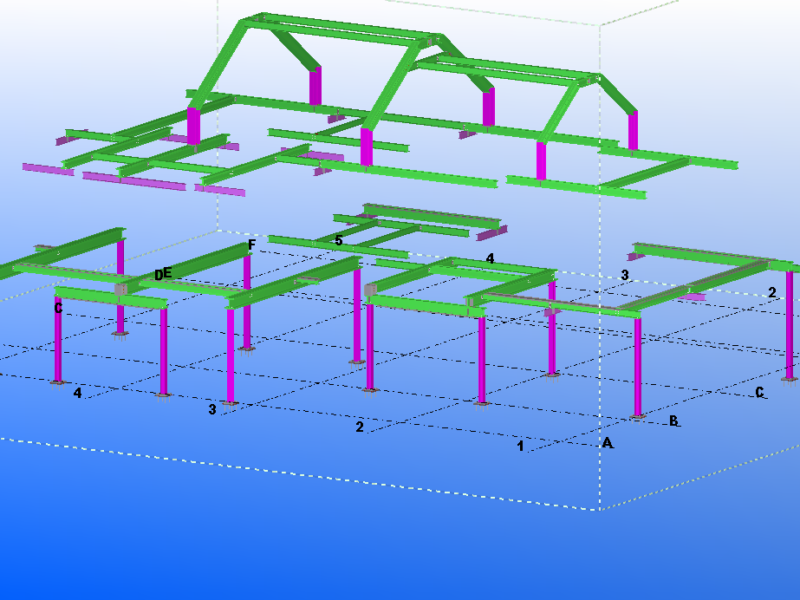The width and height of the screenshot is (800, 600).
Task: Click grid label 2 between labels 1 and 3
Action: 360,427
